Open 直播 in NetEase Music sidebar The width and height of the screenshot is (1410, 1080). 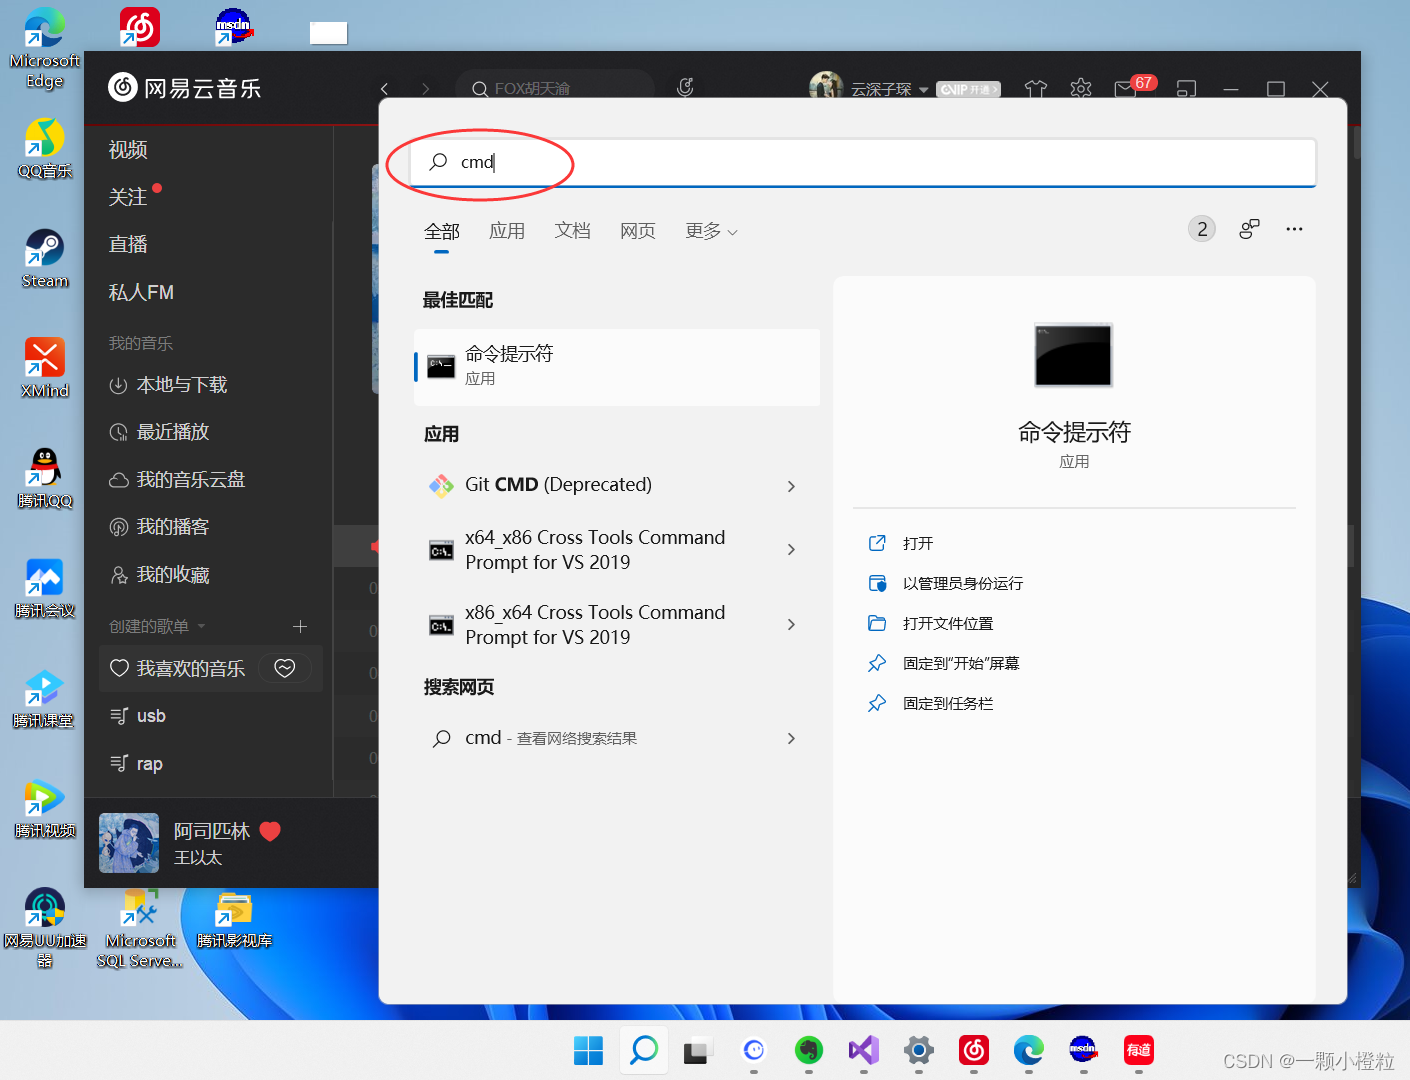click(x=128, y=244)
